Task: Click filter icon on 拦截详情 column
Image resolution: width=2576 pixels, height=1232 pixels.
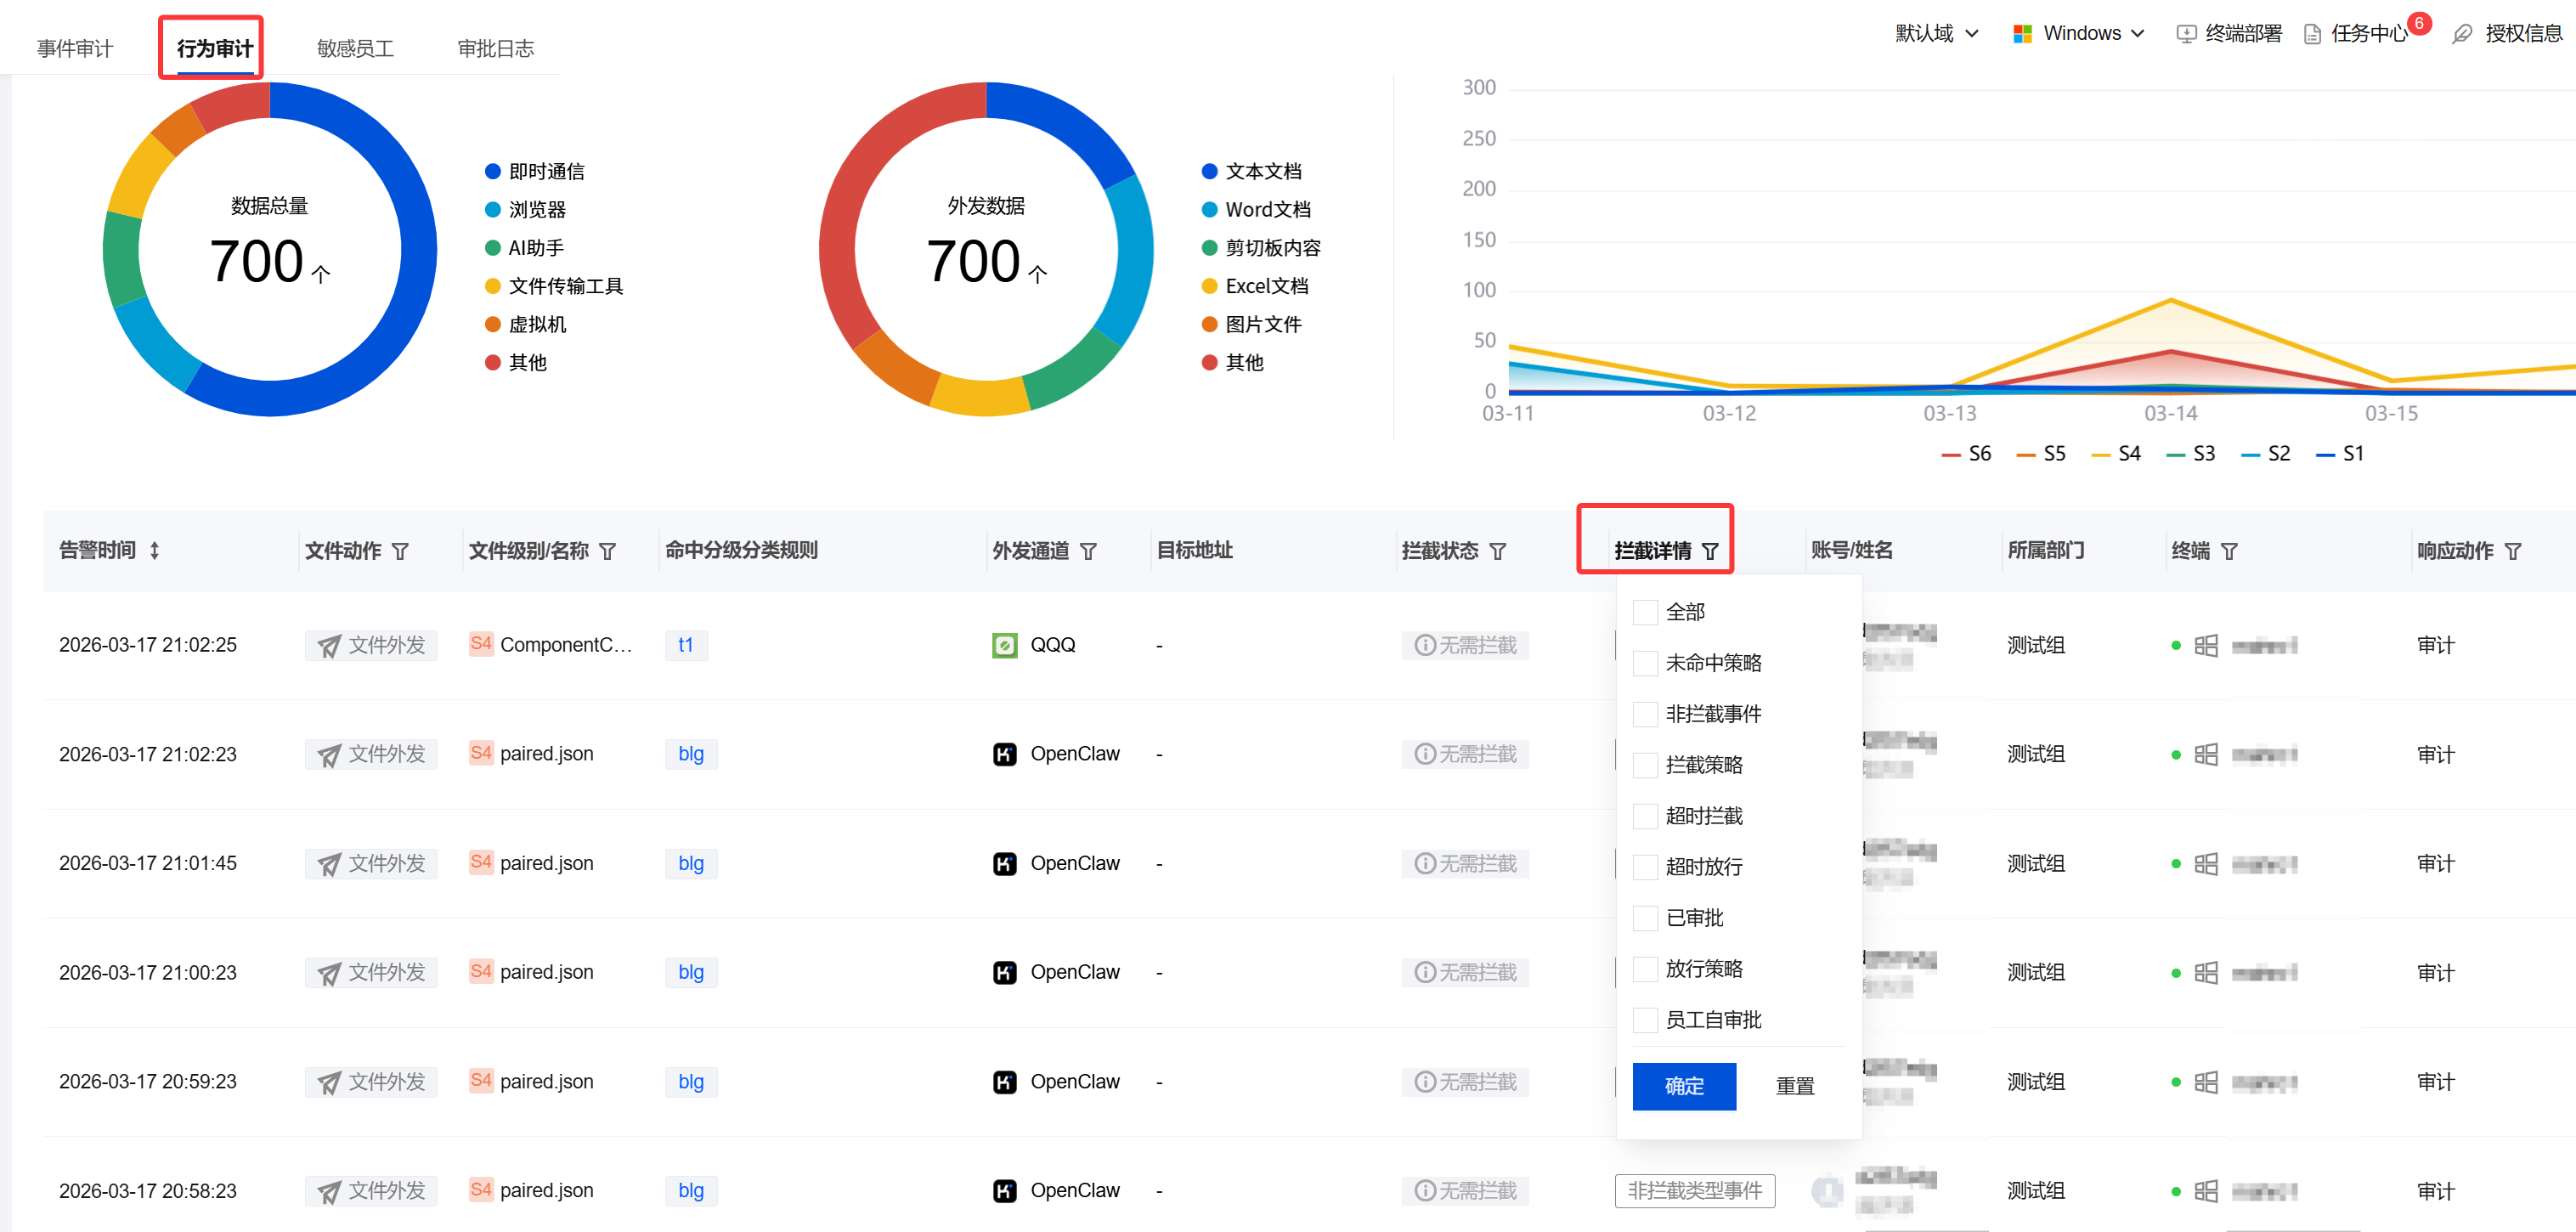Action: pos(1710,551)
